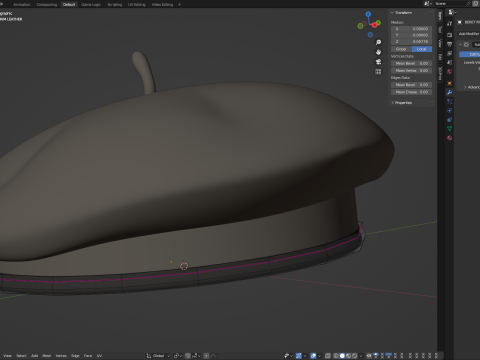480x360 pixels.
Task: Open the Add Modifier dropdown
Action: pos(469,34)
